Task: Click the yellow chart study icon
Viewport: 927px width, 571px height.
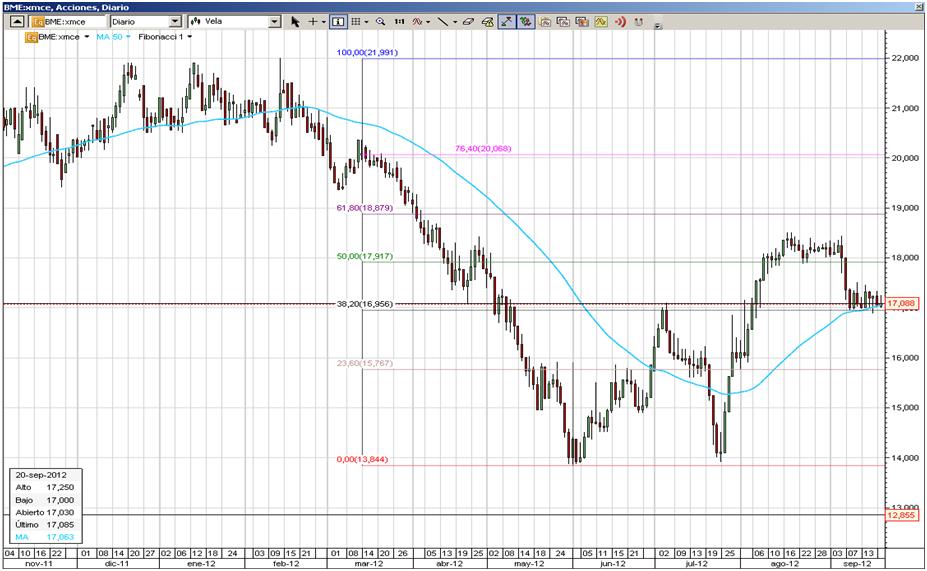Action: (601, 22)
